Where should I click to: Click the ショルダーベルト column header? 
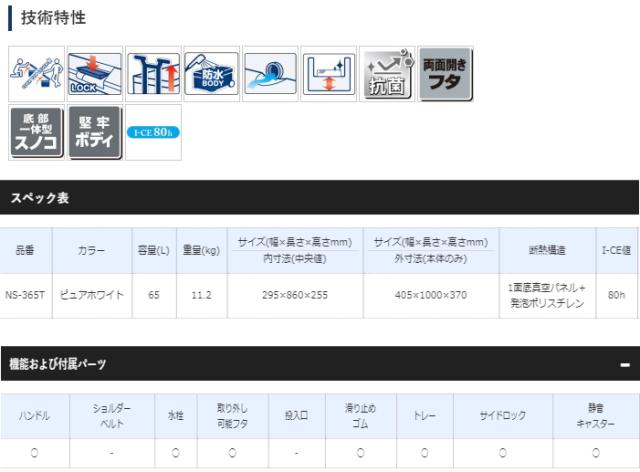112,416
